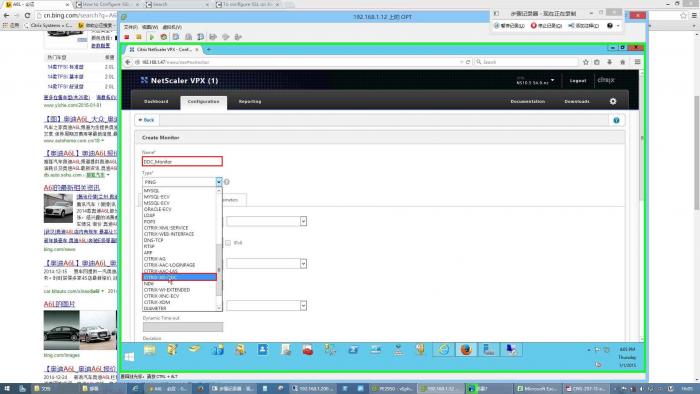The width and height of the screenshot is (700, 394).
Task: Expand Step Recorder help dropdown arrow
Action: coord(618,26)
